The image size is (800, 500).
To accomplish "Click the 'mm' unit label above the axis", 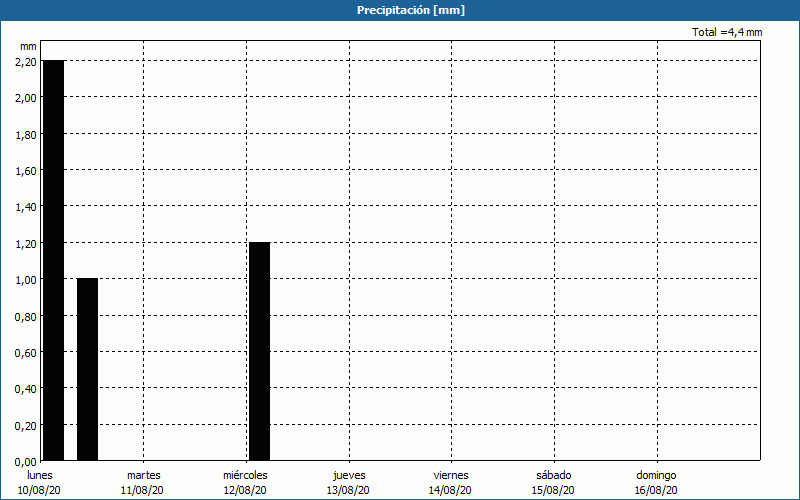I will (x=29, y=46).
